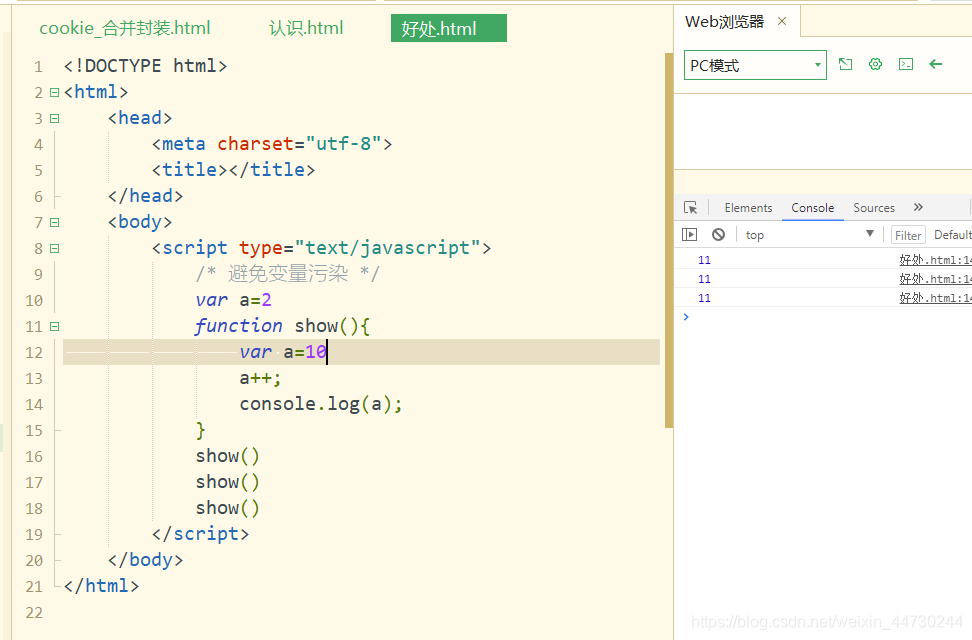Click the <!DOCTYPE html> line
This screenshot has width=972, height=640.
146,66
